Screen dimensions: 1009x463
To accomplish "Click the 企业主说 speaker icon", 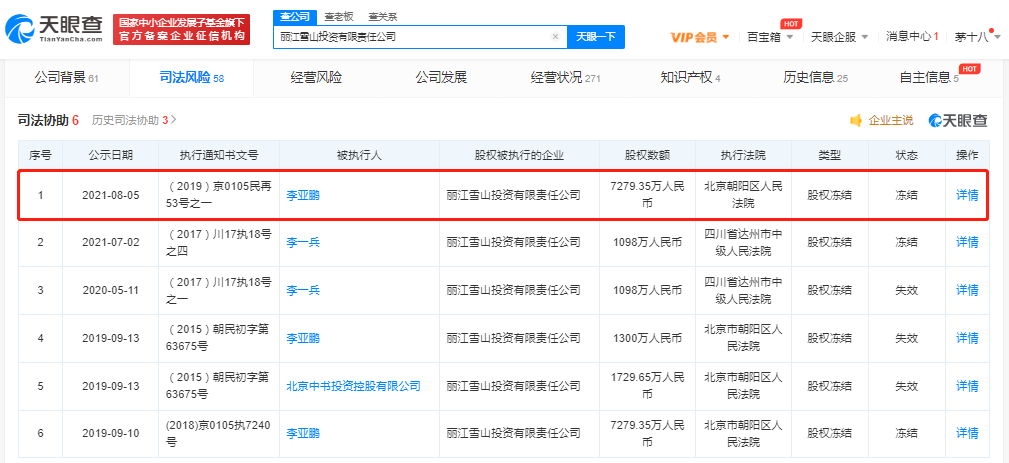I will pos(856,120).
